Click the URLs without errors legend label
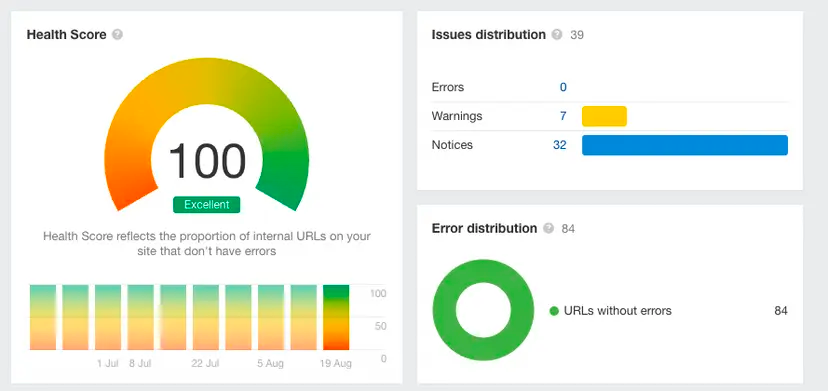 click(618, 311)
